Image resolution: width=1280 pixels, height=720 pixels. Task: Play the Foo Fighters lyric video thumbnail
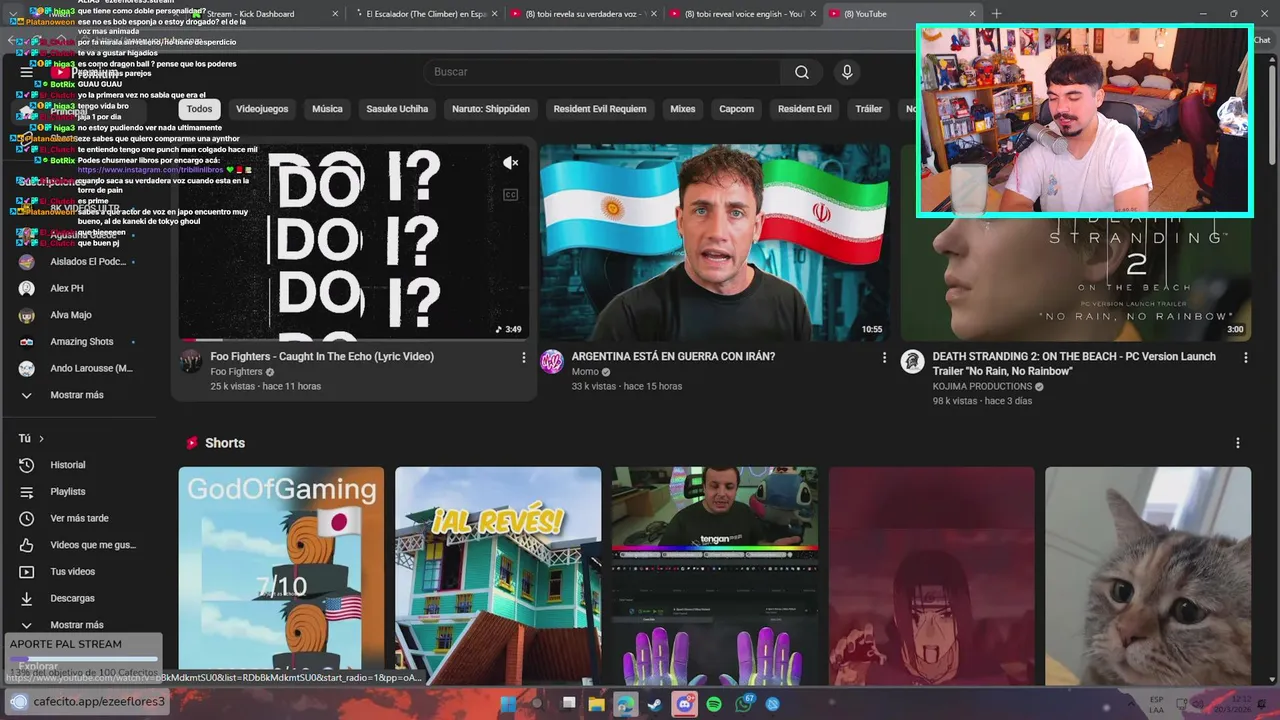click(354, 242)
